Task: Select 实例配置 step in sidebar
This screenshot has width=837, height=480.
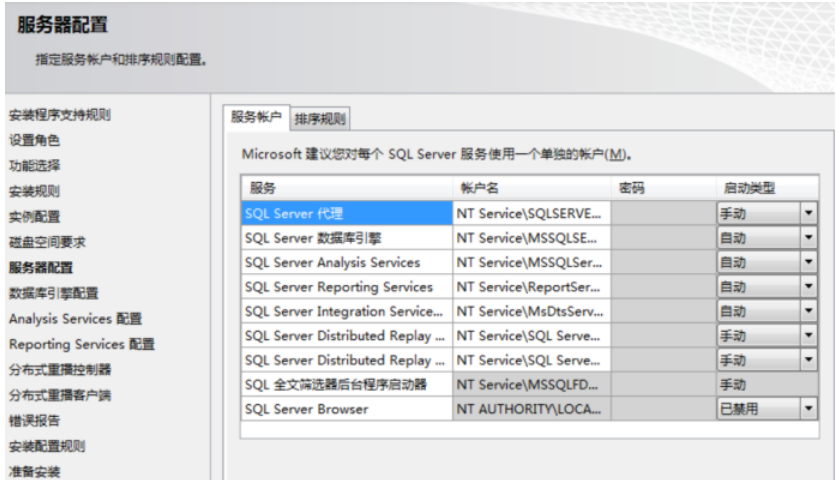Action: 34,217
